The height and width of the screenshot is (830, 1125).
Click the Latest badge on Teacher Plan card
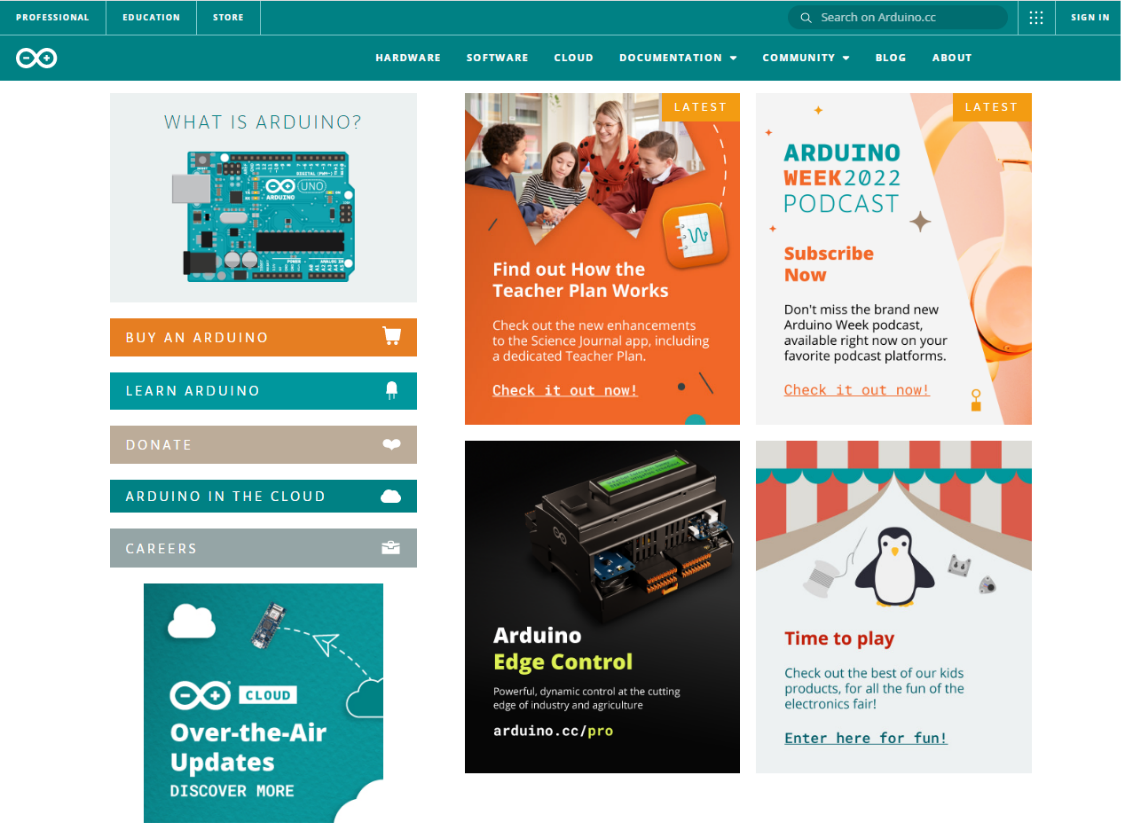pos(700,107)
